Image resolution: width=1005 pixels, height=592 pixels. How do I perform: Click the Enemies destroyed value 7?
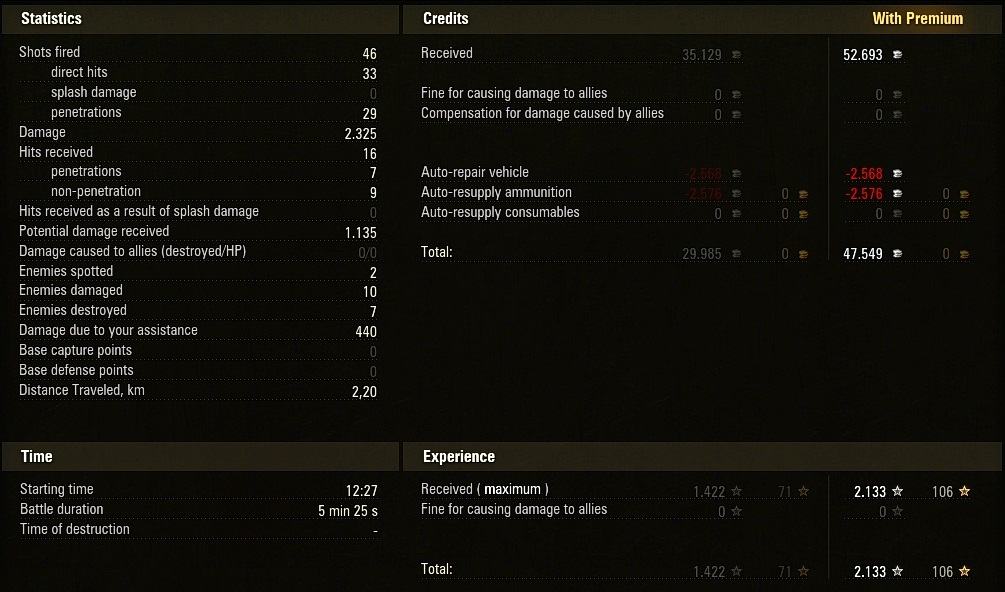pos(373,311)
